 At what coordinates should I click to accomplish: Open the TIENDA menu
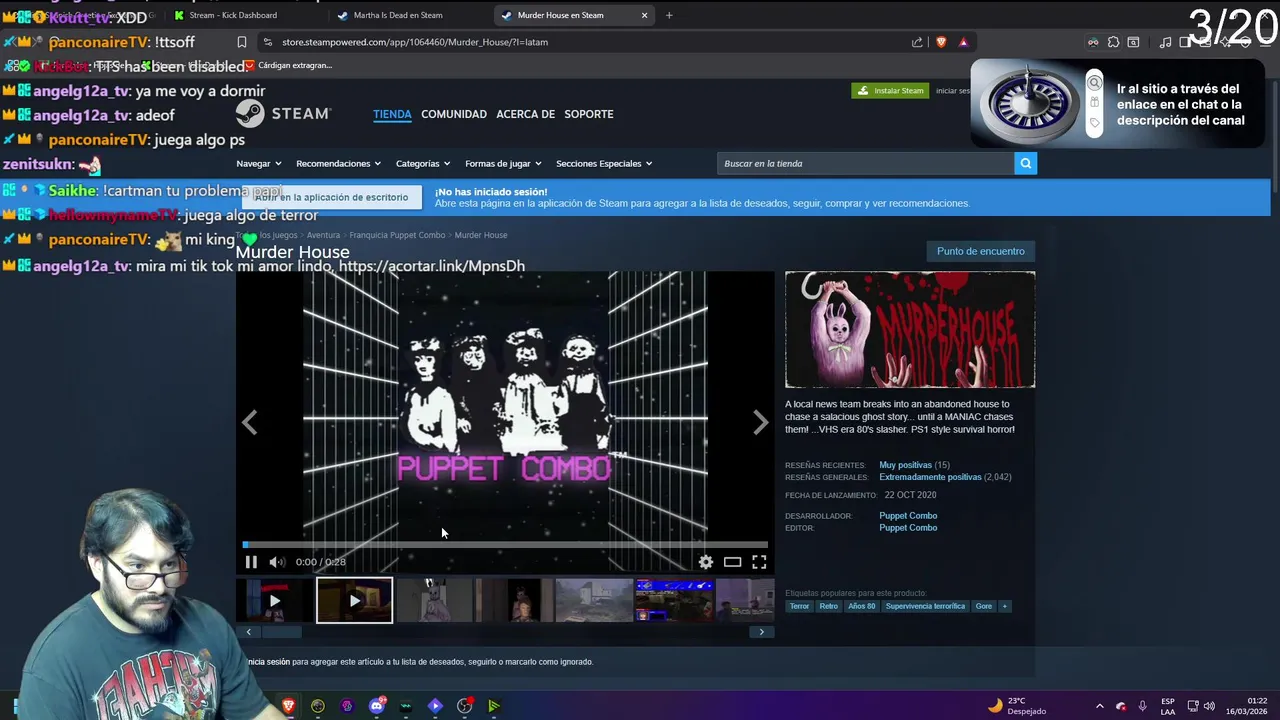click(392, 114)
